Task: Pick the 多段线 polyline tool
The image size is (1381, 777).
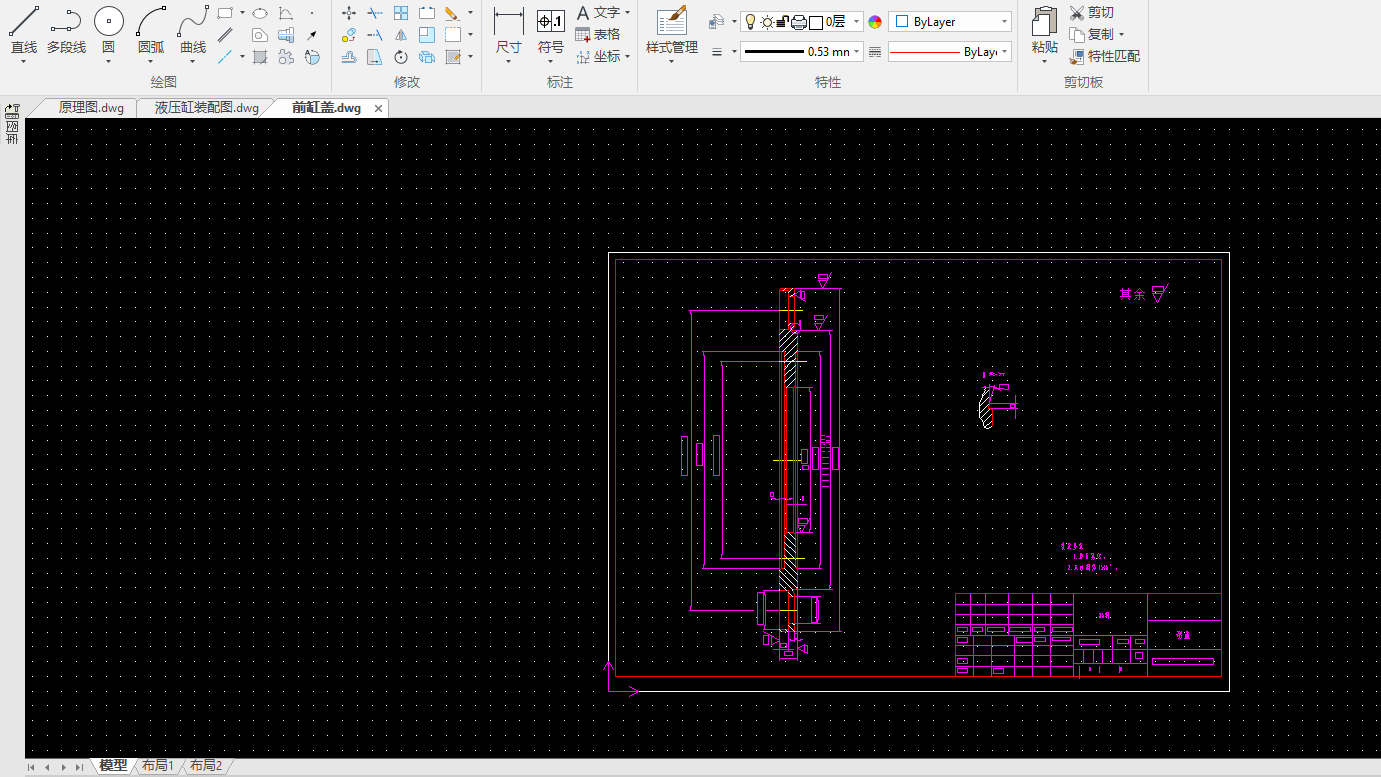Action: click(66, 30)
